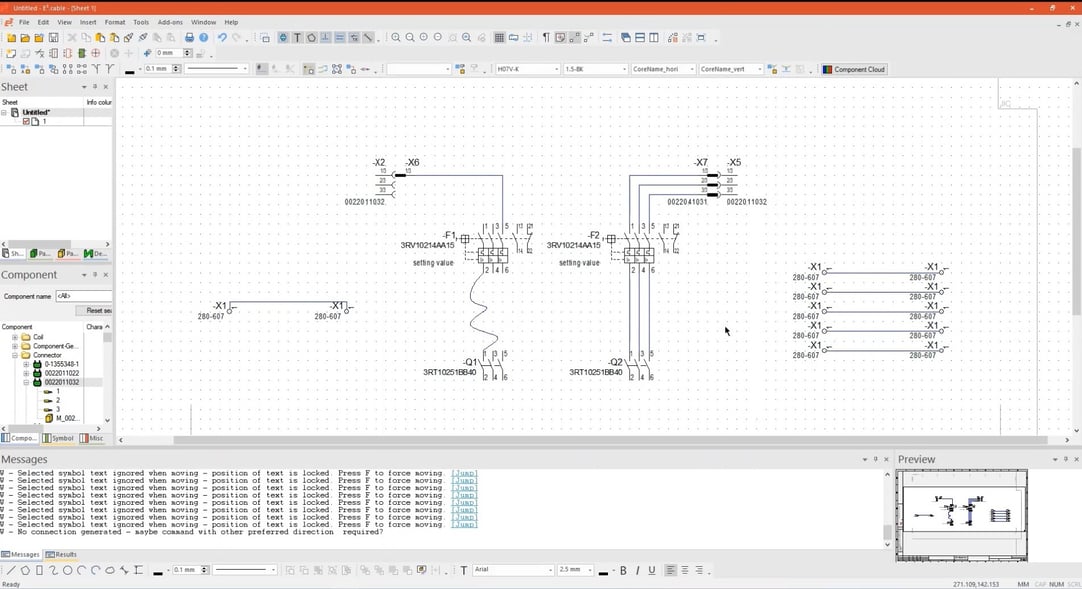Viewport: 1082px width, 589px height.
Task: Select the Line drawing tool in bottom toolbar
Action: click(x=11, y=570)
